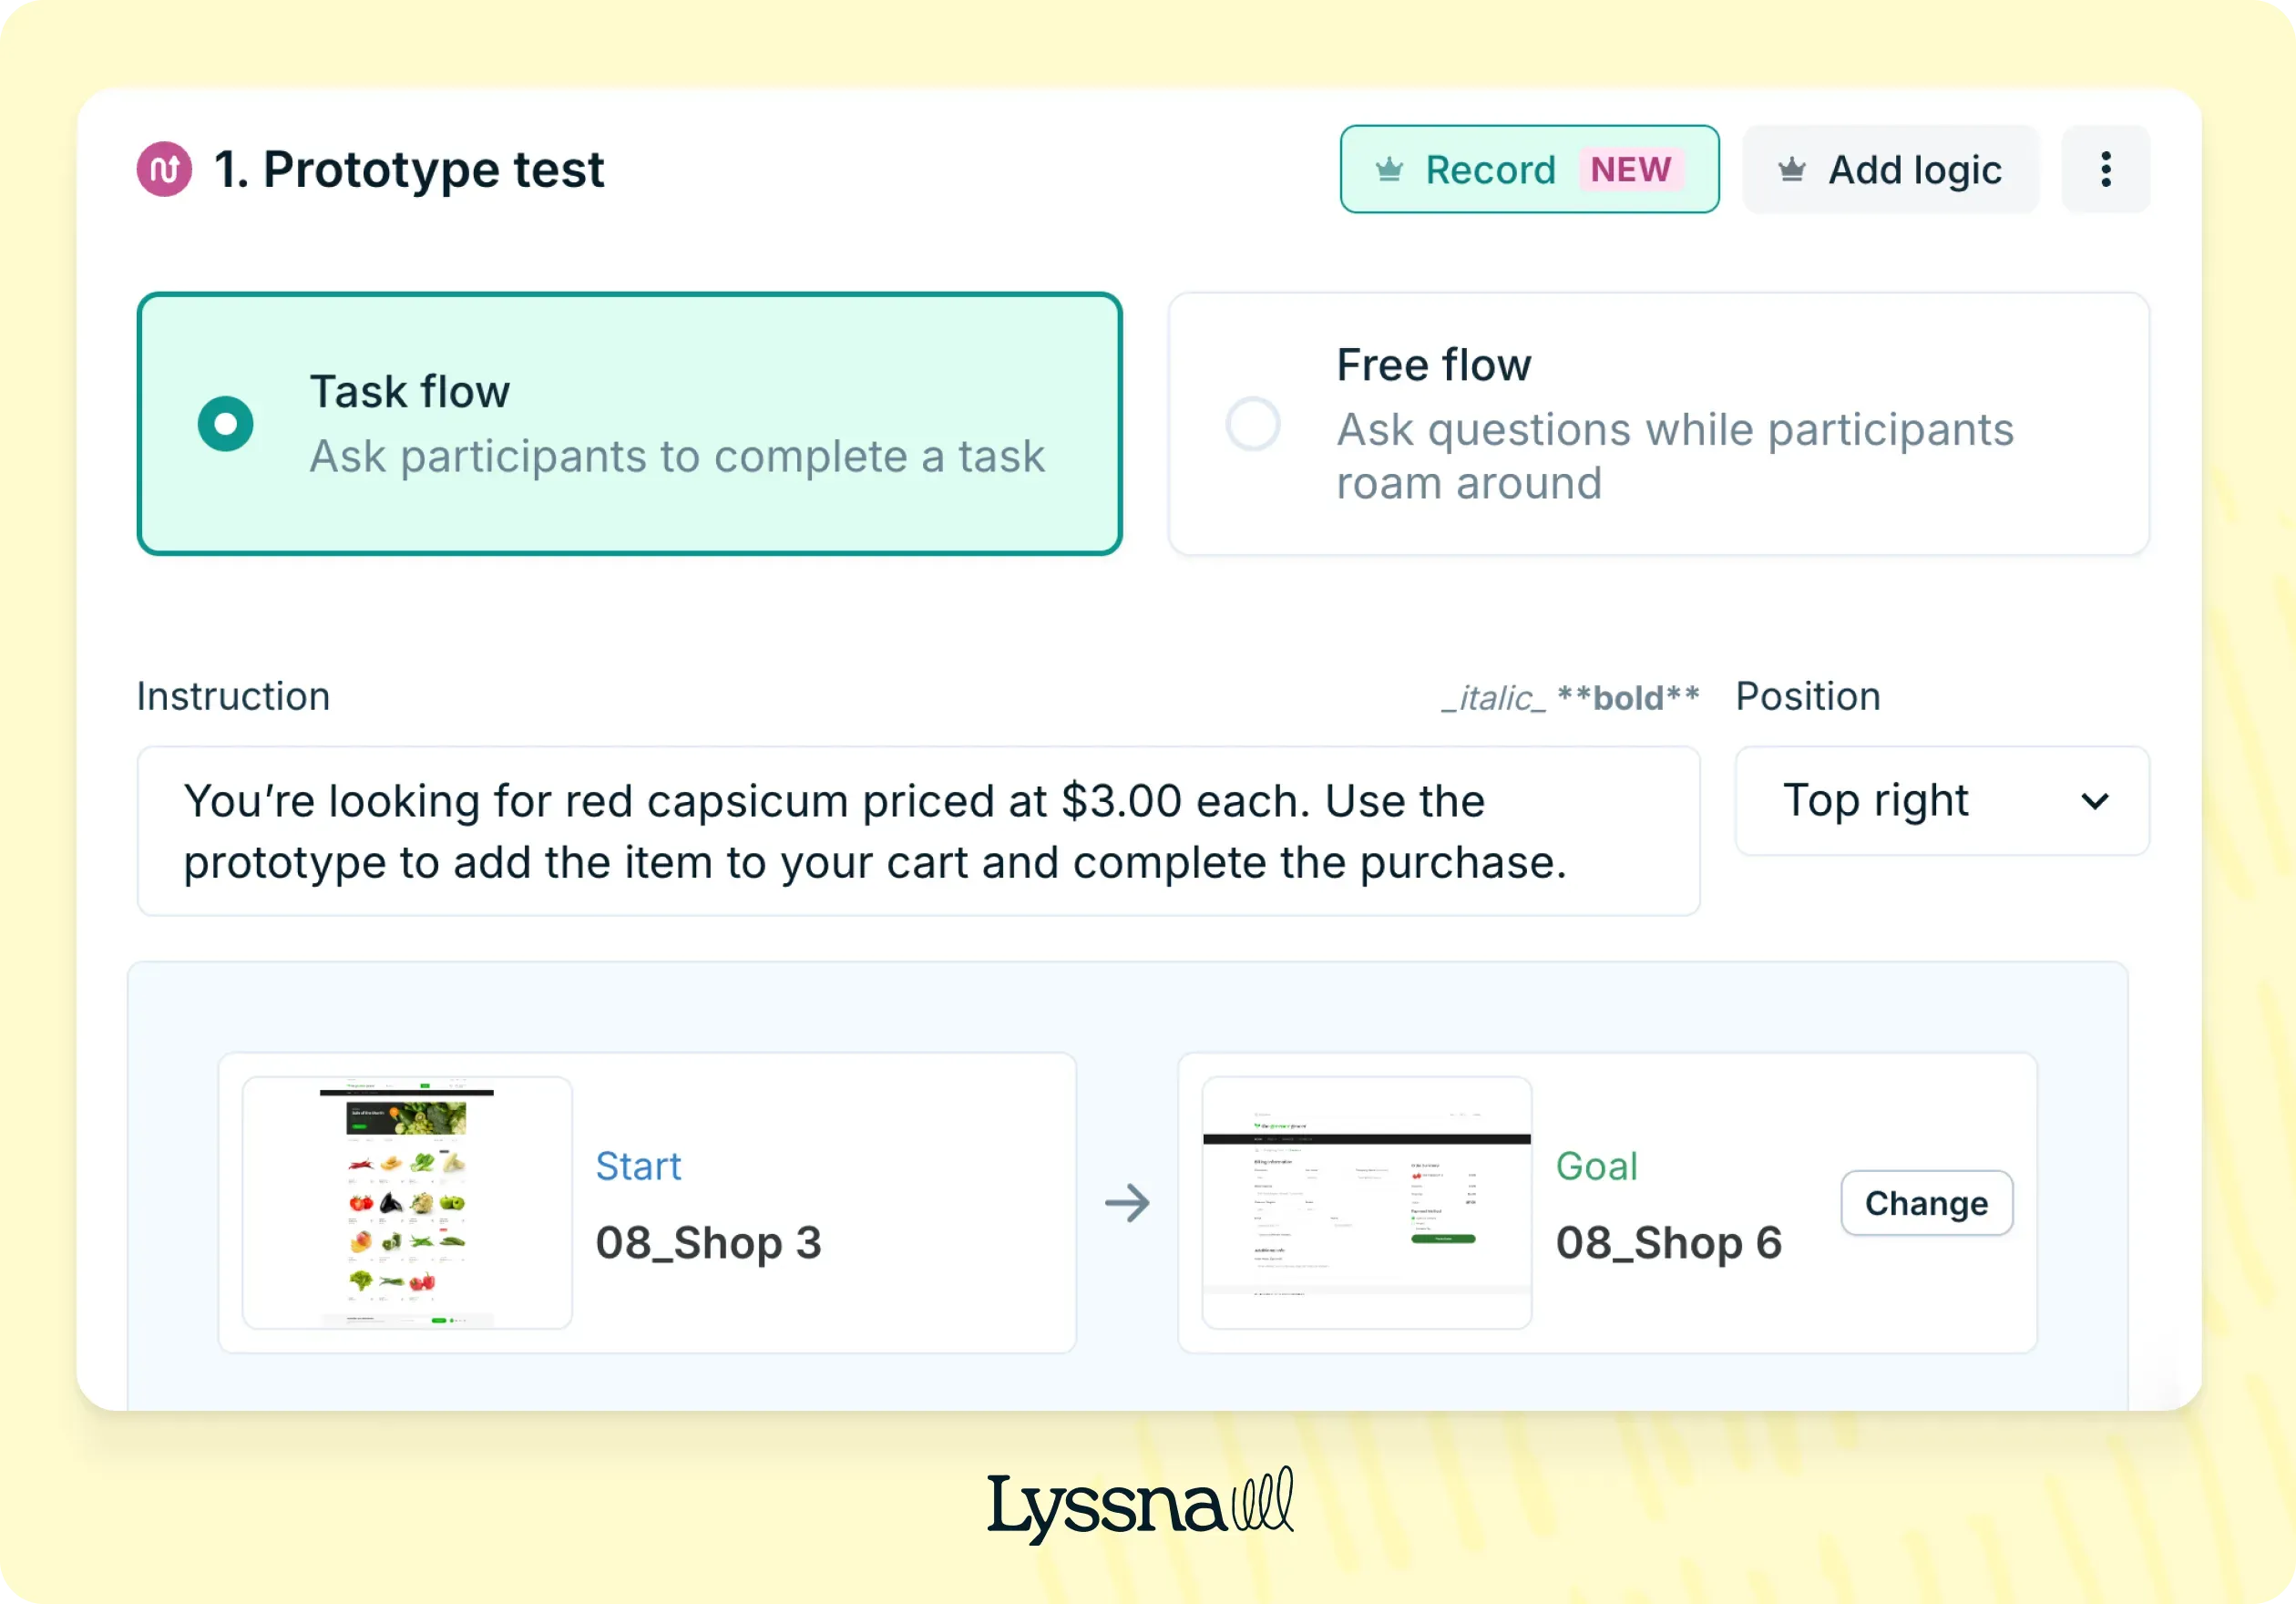2296x1604 pixels.
Task: Click the 08_Shop 6 goal screen thumbnail
Action: (x=1366, y=1203)
